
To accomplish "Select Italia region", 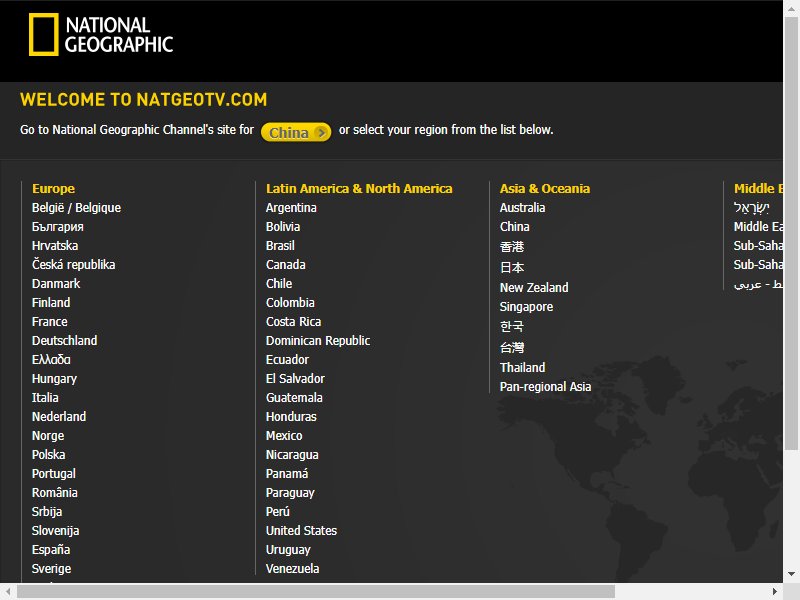I will tap(45, 397).
